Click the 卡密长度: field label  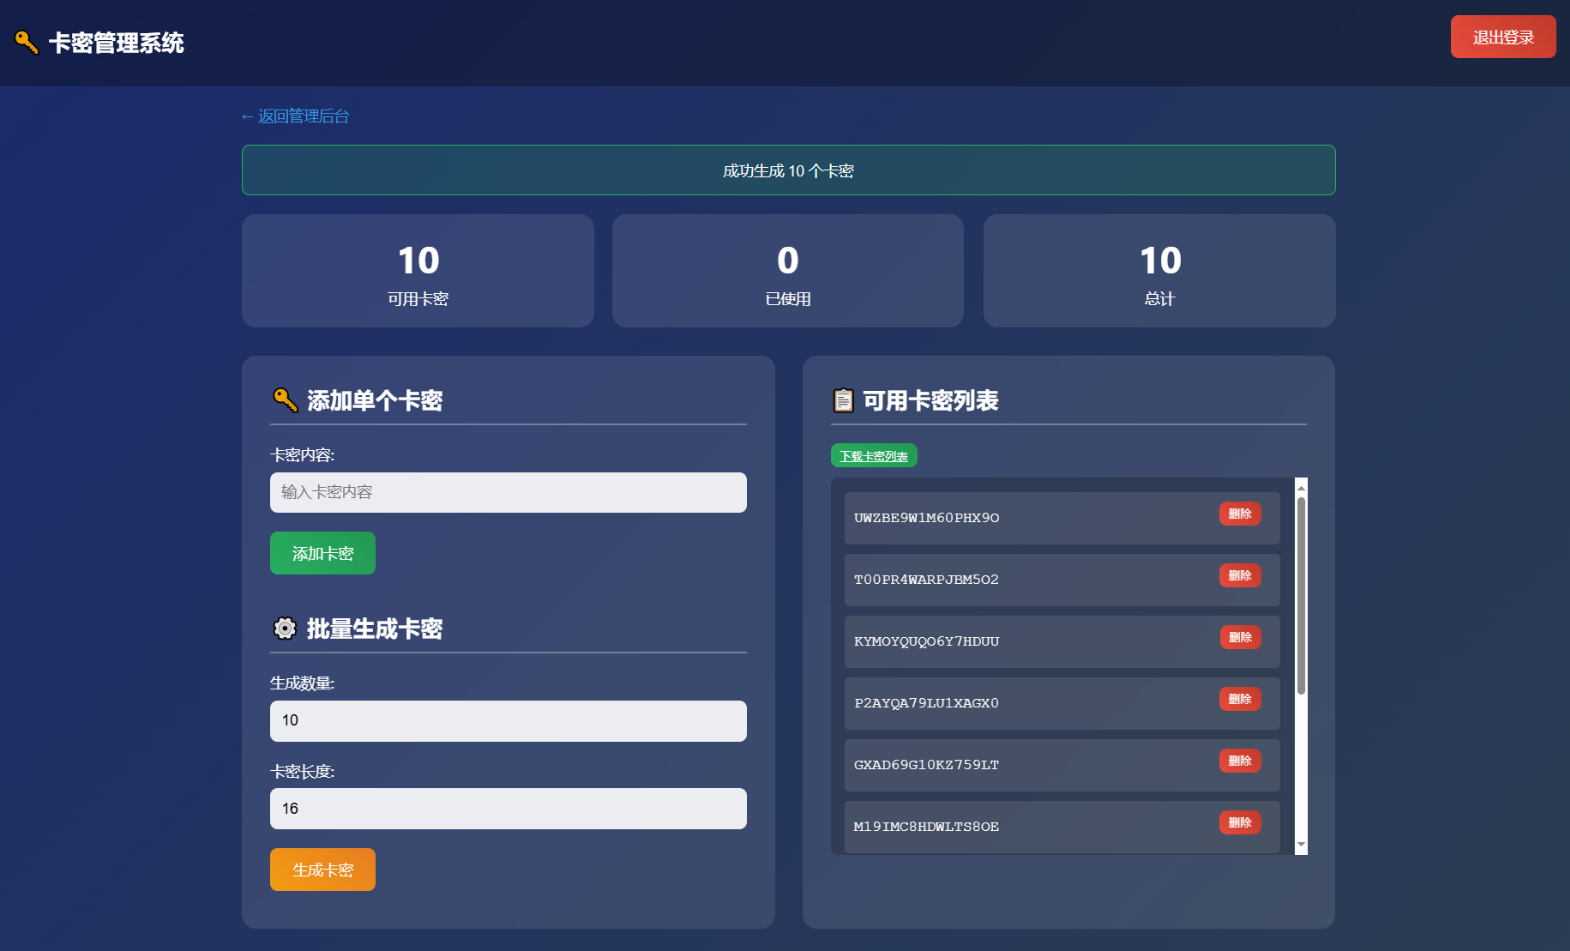click(302, 771)
